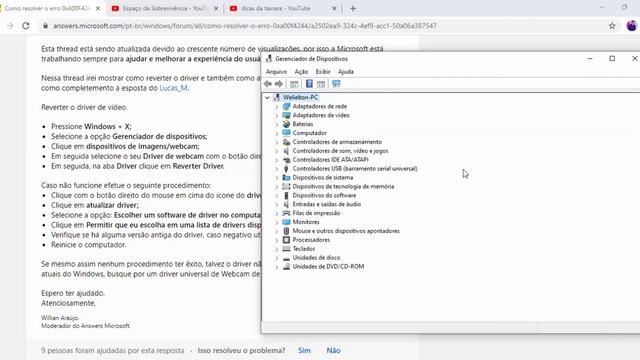Screen dimensions: 640x360
Task: Open the Arquivo menu
Action: tap(276, 71)
